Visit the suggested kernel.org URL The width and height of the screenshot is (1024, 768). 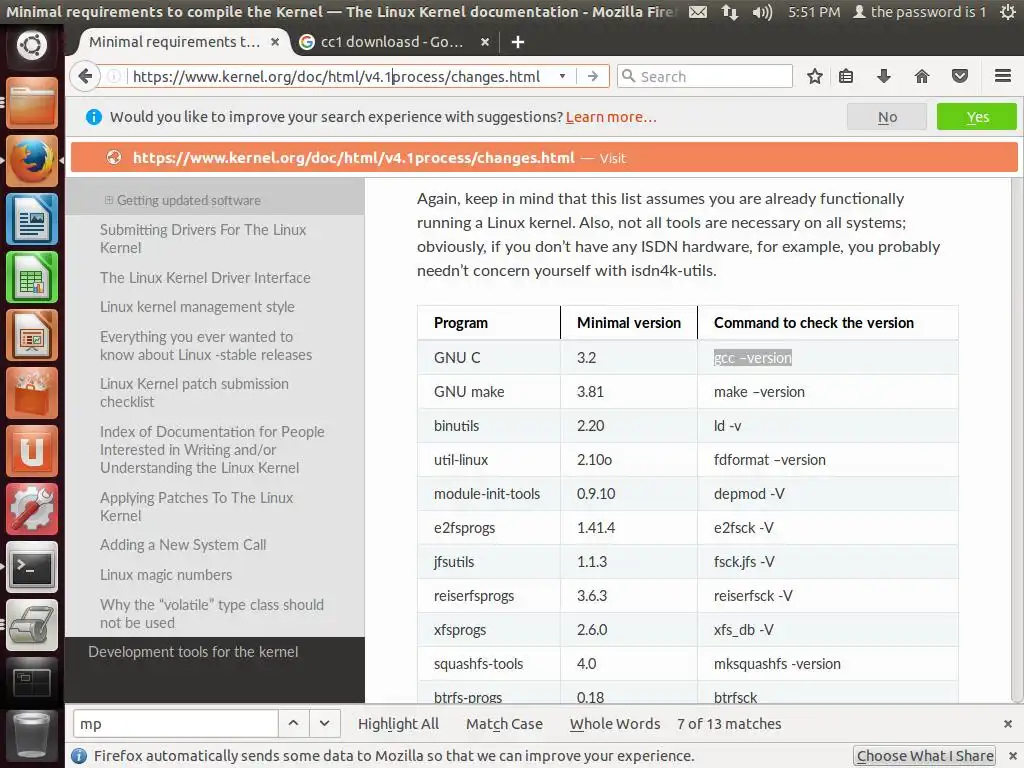(x=543, y=157)
